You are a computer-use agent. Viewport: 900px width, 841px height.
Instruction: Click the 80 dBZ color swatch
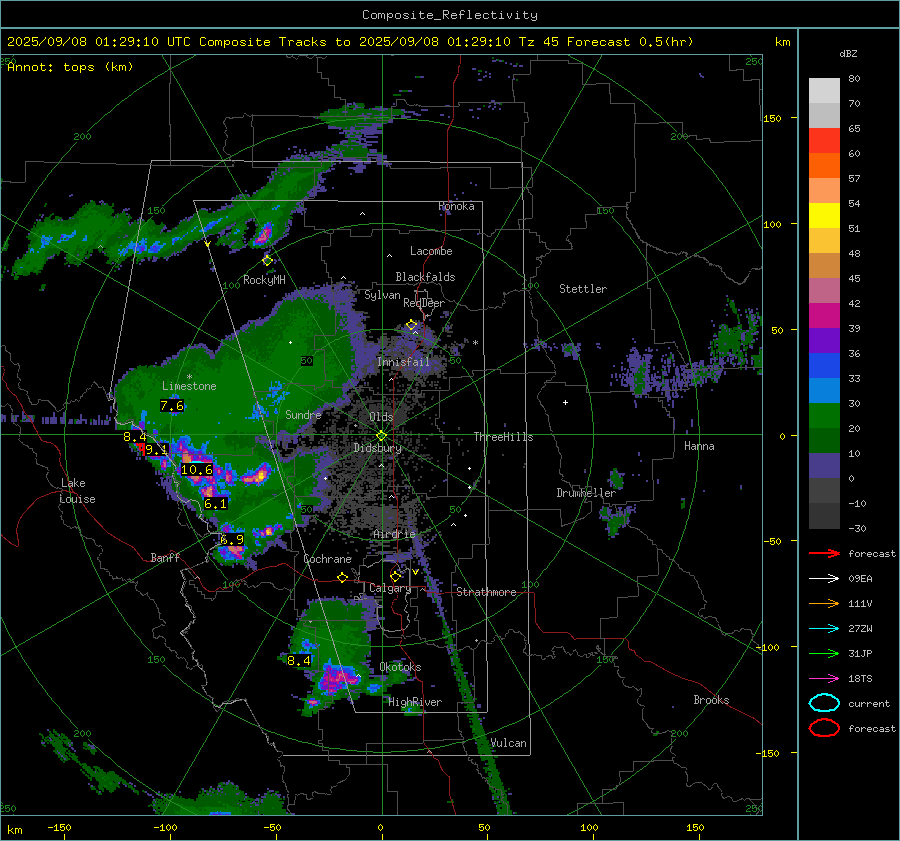[824, 90]
